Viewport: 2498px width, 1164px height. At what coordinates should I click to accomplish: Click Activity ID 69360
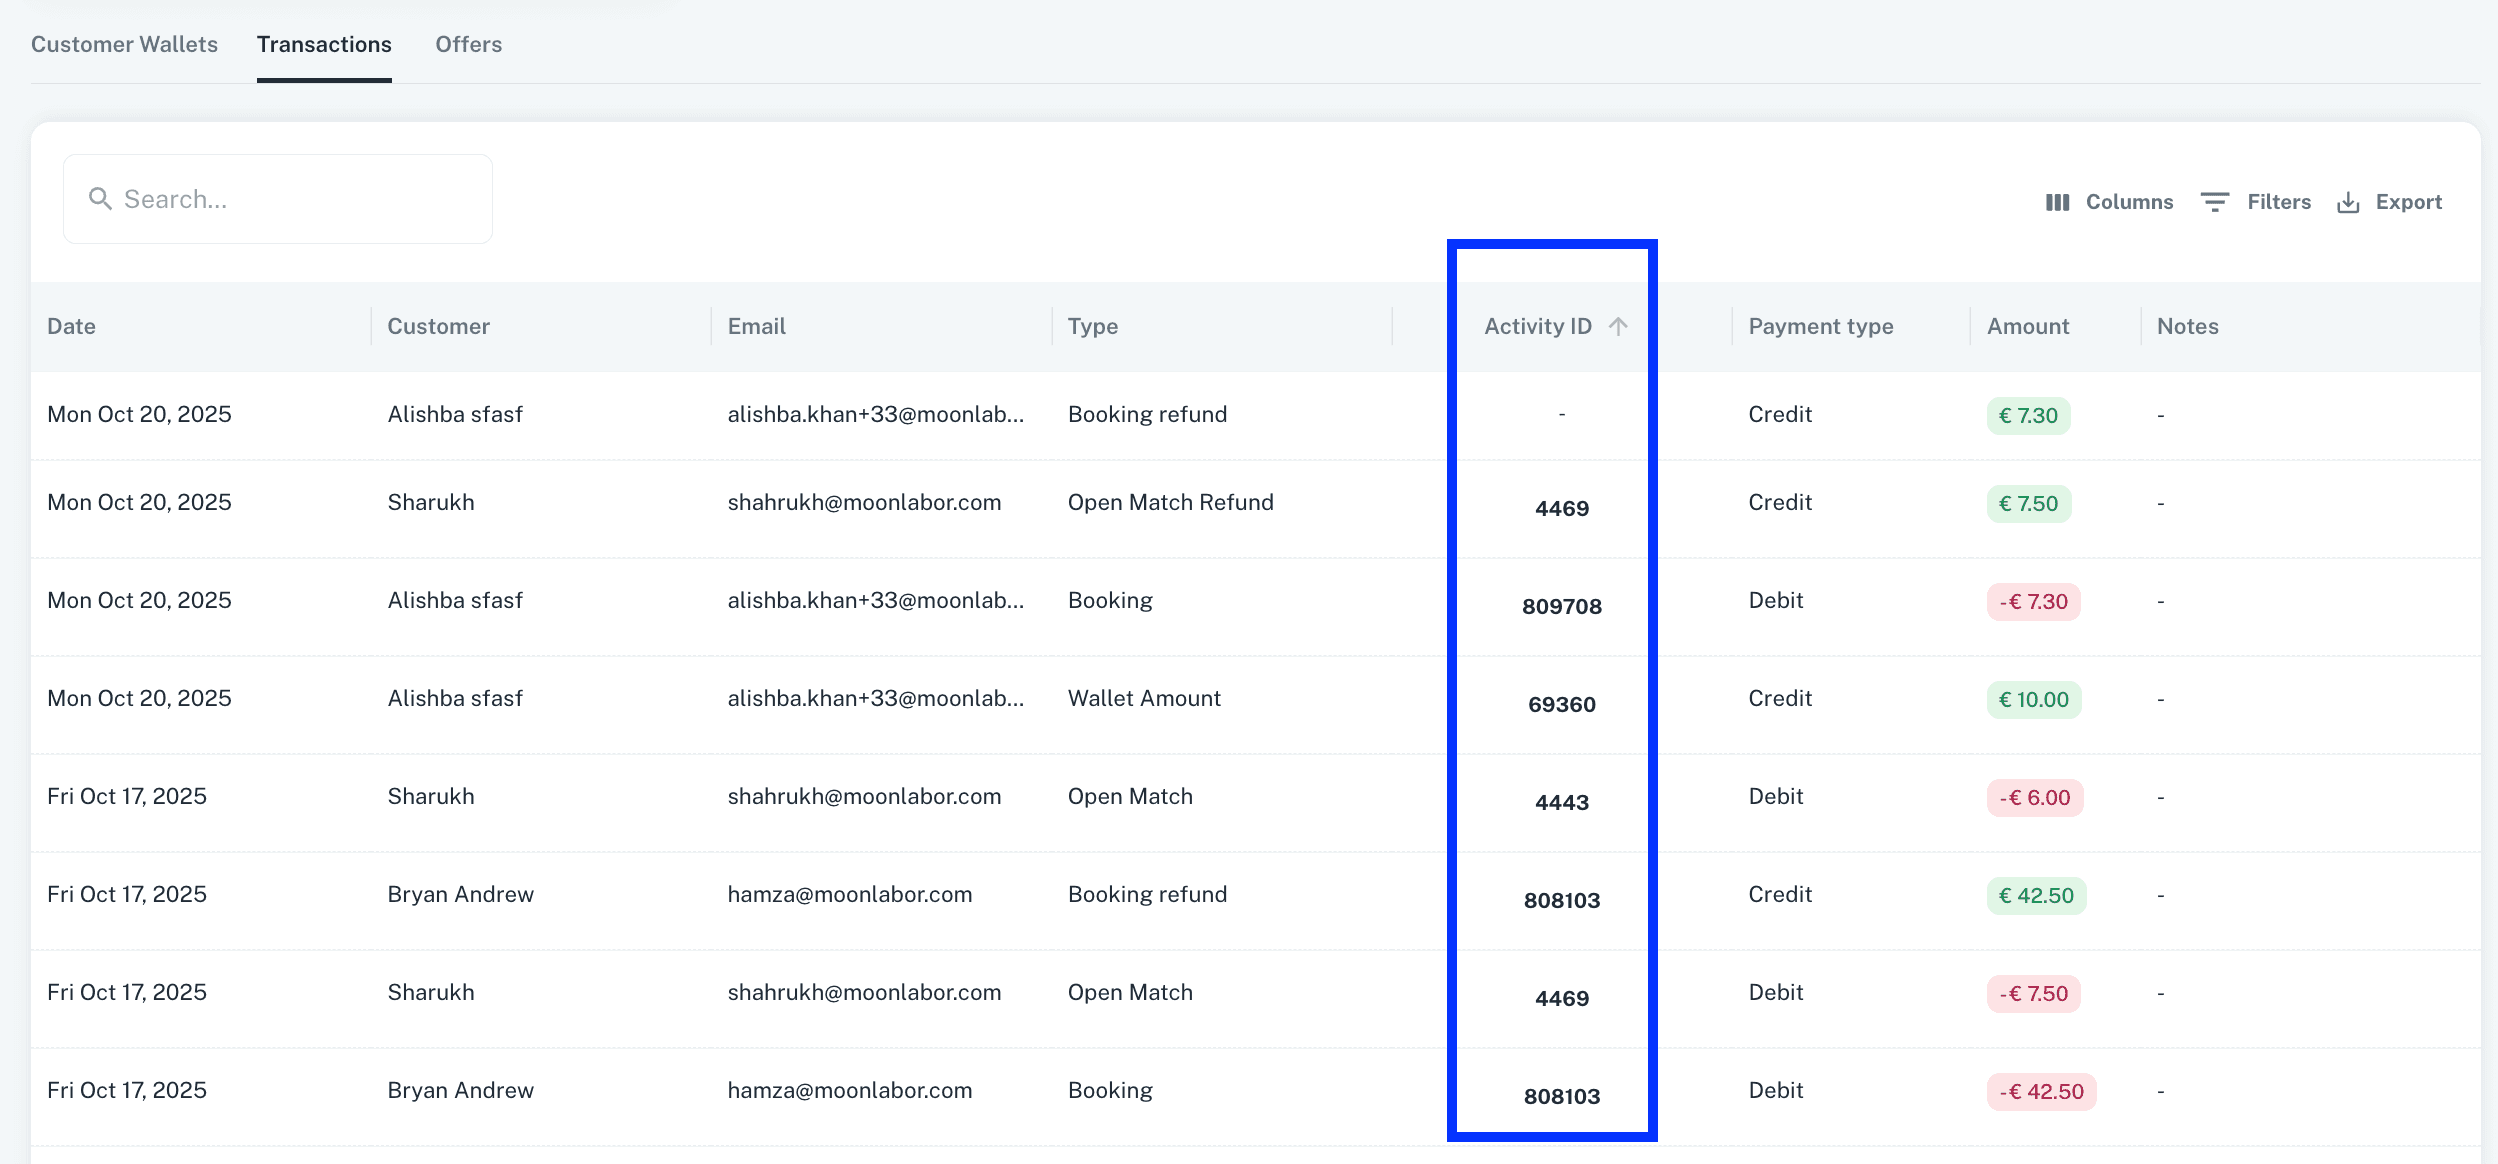click(1561, 704)
